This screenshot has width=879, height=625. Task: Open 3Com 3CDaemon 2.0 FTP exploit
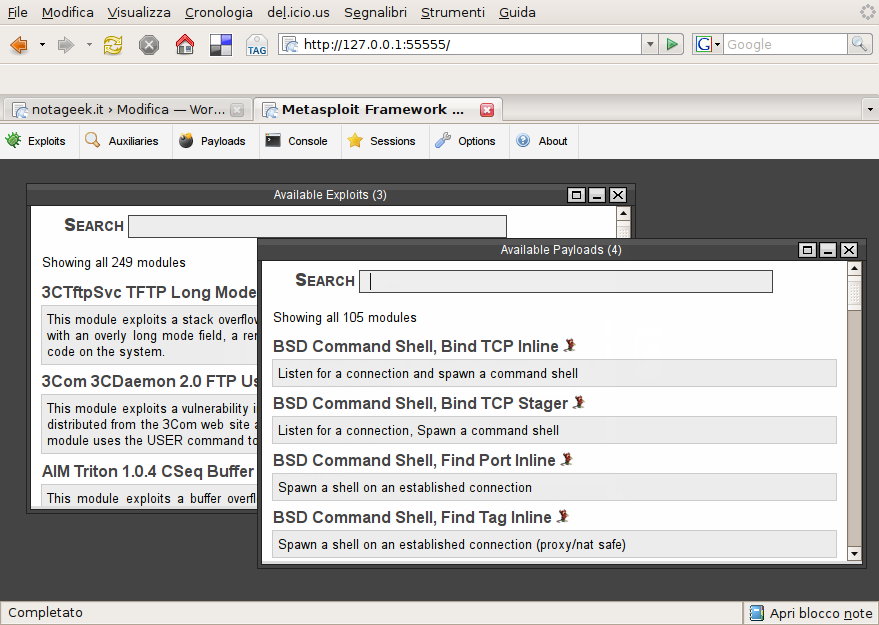(149, 381)
